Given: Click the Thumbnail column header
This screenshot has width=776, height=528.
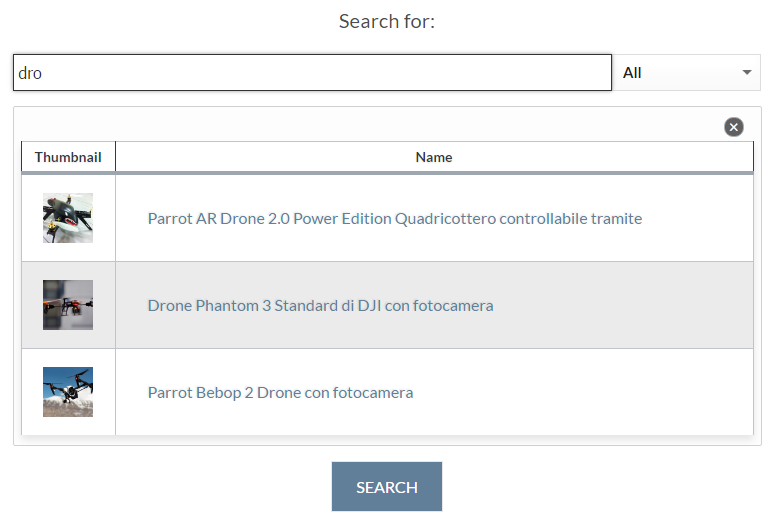Looking at the screenshot, I should tap(68, 157).
